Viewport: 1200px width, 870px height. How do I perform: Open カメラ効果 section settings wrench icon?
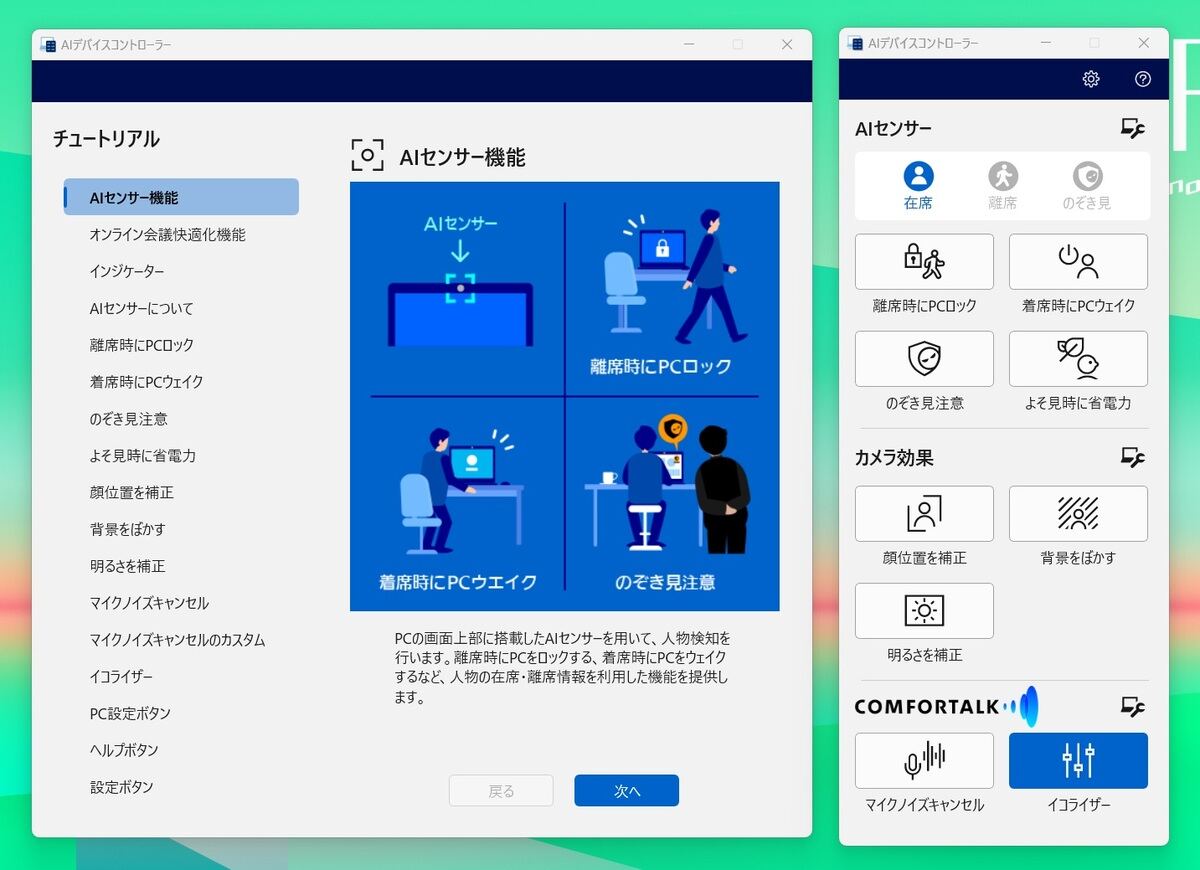[1132, 457]
